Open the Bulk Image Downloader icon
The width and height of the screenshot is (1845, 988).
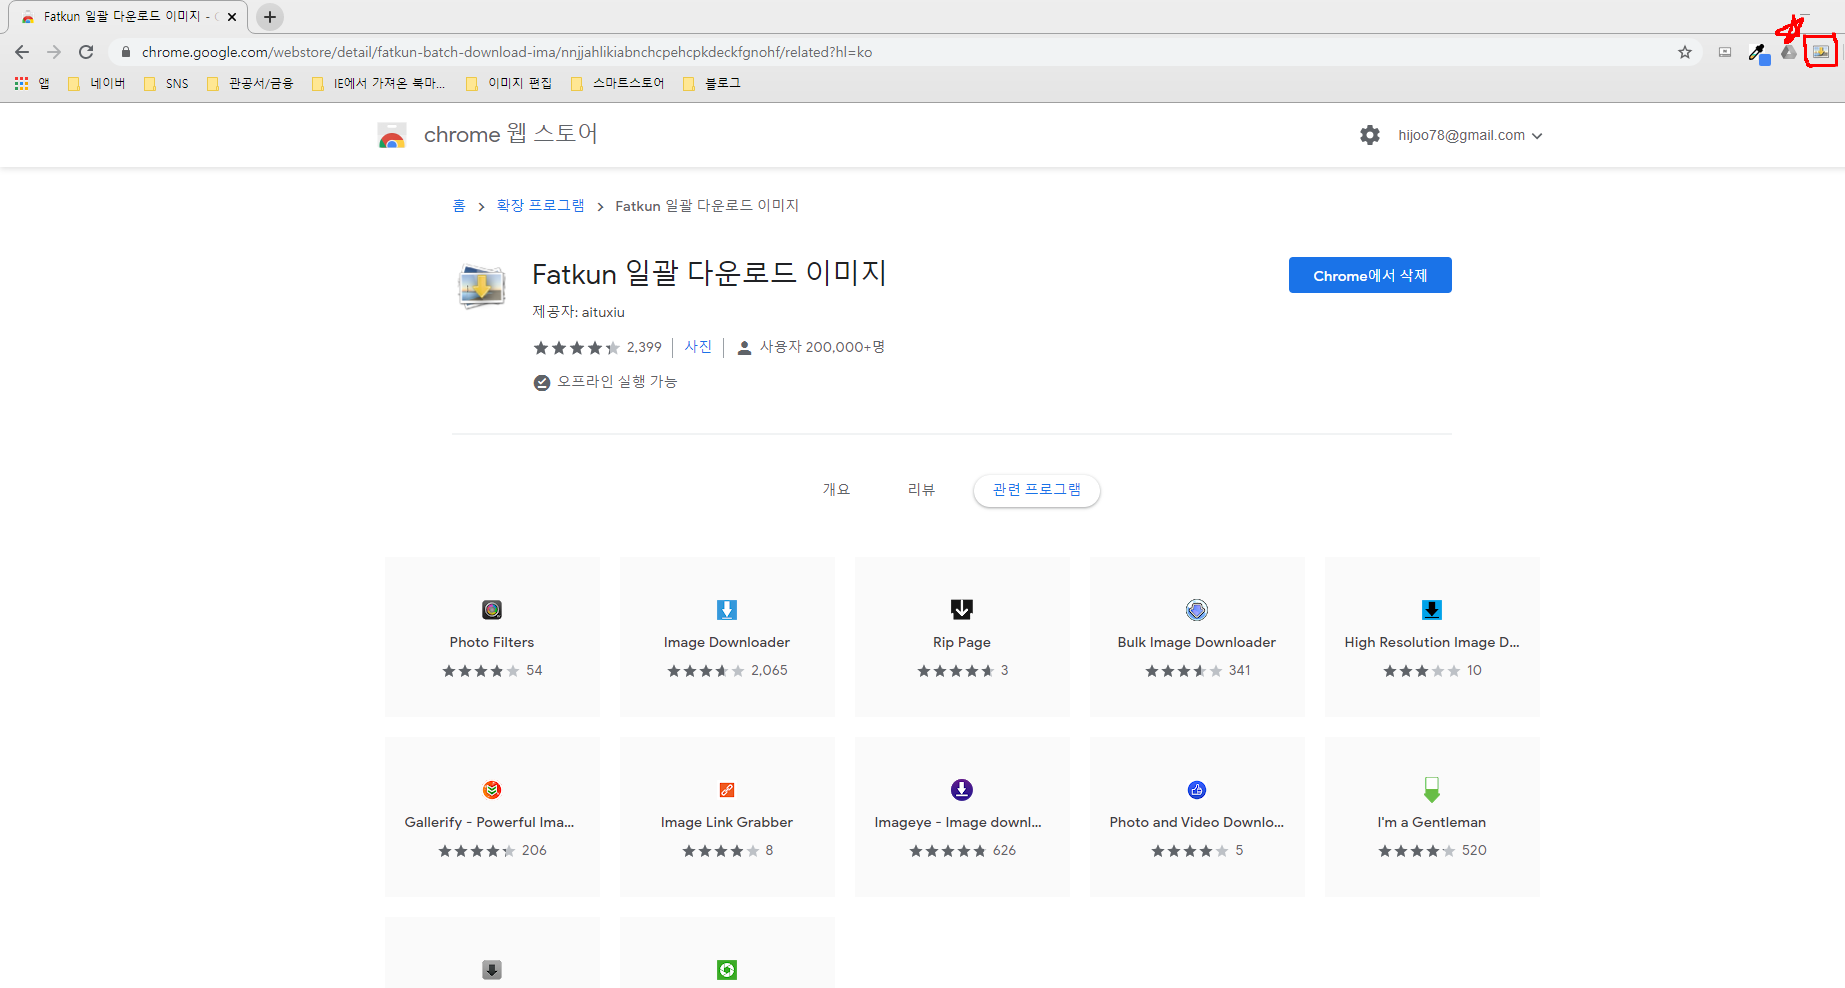1197,609
